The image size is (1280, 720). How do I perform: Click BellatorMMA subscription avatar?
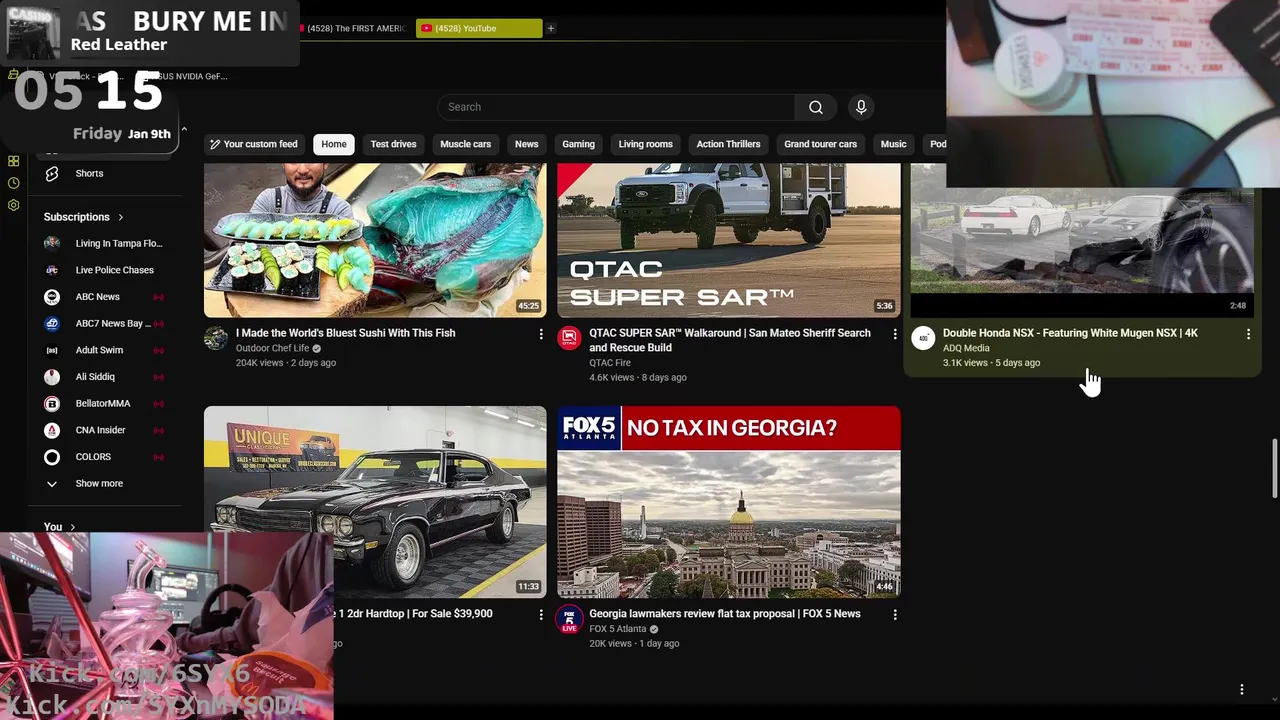pos(52,403)
